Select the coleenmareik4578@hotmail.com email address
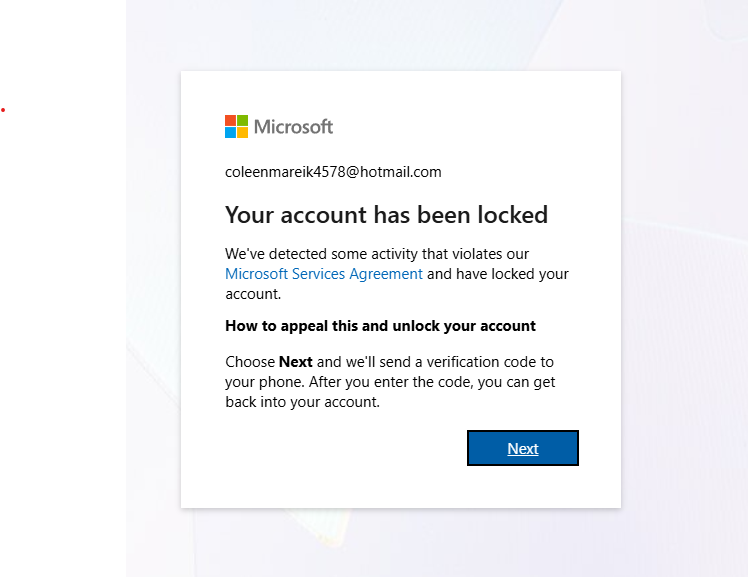 [x=333, y=172]
